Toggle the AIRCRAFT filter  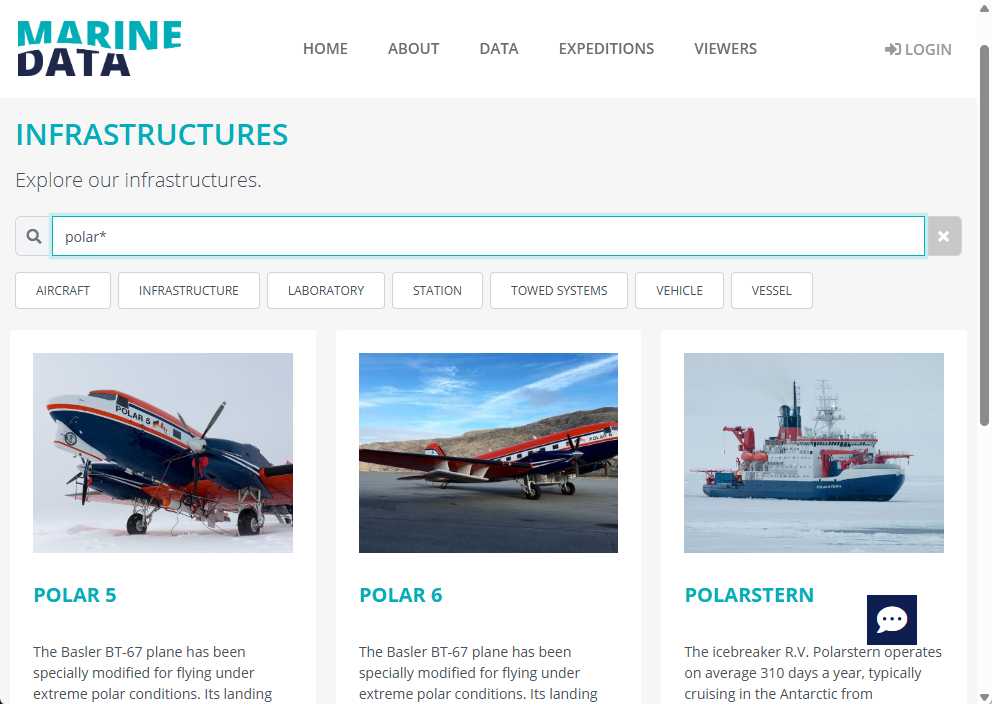point(63,291)
